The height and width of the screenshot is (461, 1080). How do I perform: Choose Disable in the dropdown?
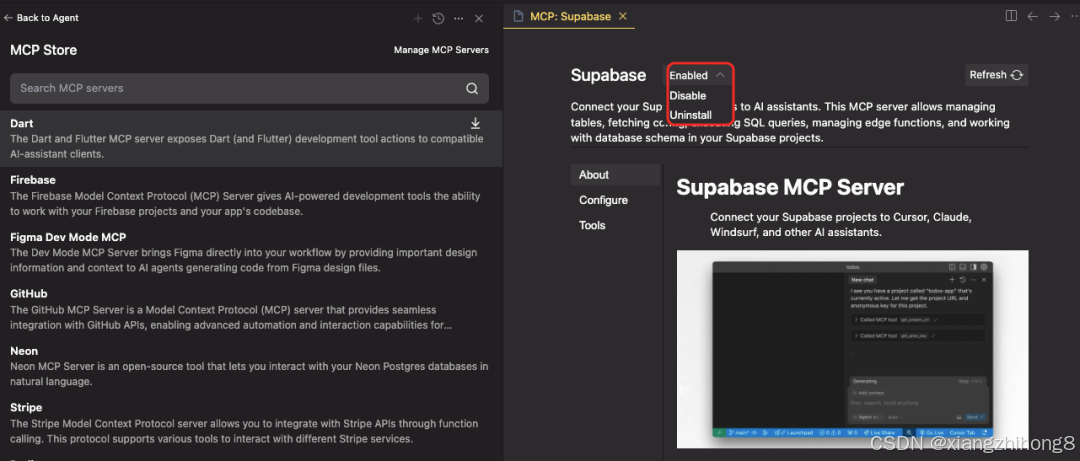688,95
